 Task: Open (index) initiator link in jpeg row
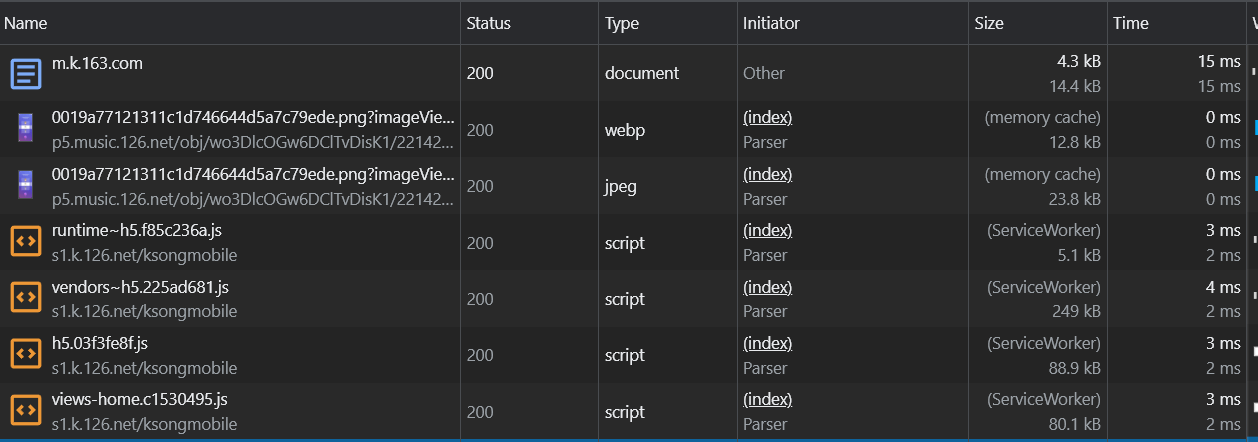pos(767,175)
